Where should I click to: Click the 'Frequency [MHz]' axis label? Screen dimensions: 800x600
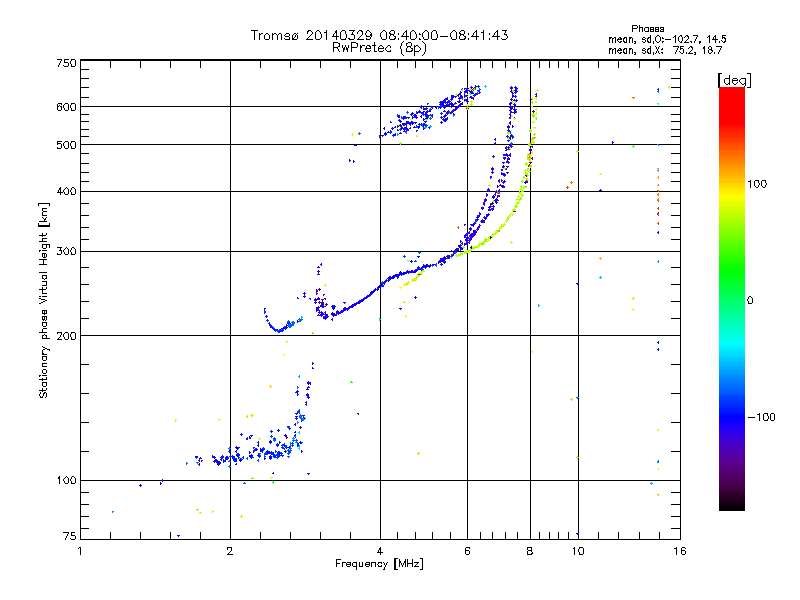(x=379, y=564)
